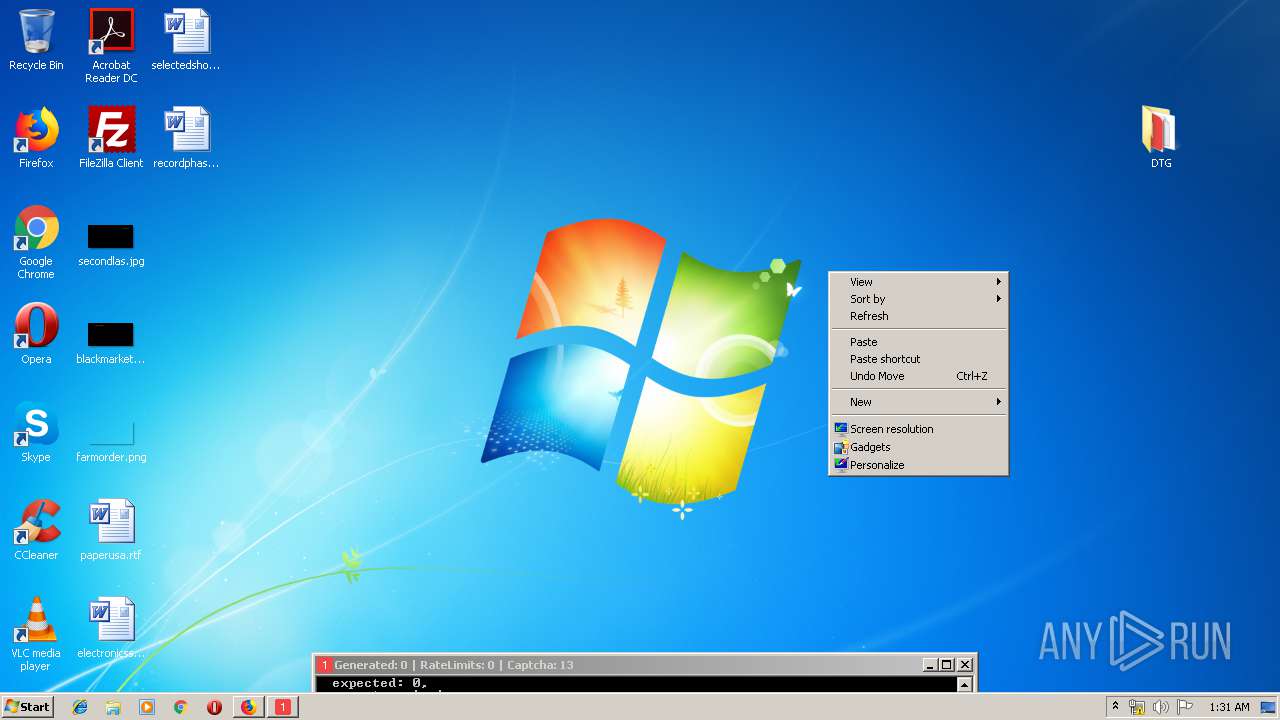The height and width of the screenshot is (720, 1280).
Task: Open Windows Media Player taskbar icon
Action: point(147,707)
